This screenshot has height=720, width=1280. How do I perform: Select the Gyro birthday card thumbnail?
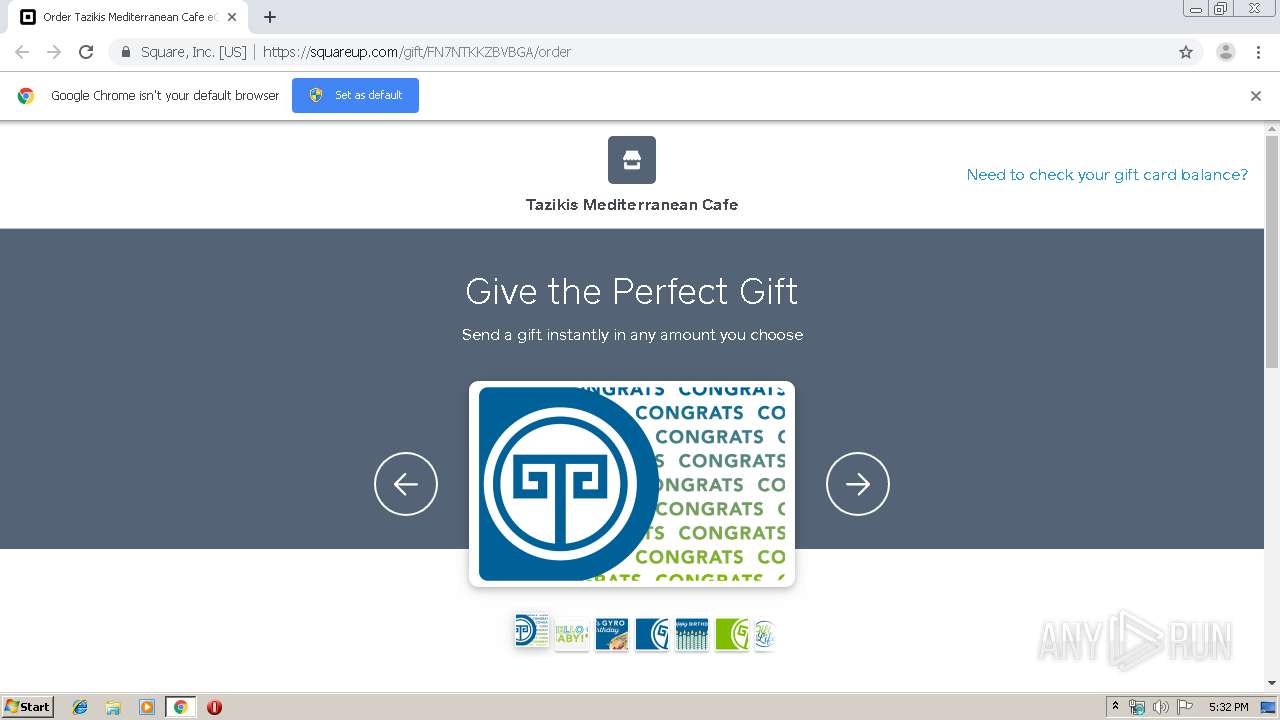pyautogui.click(x=612, y=635)
